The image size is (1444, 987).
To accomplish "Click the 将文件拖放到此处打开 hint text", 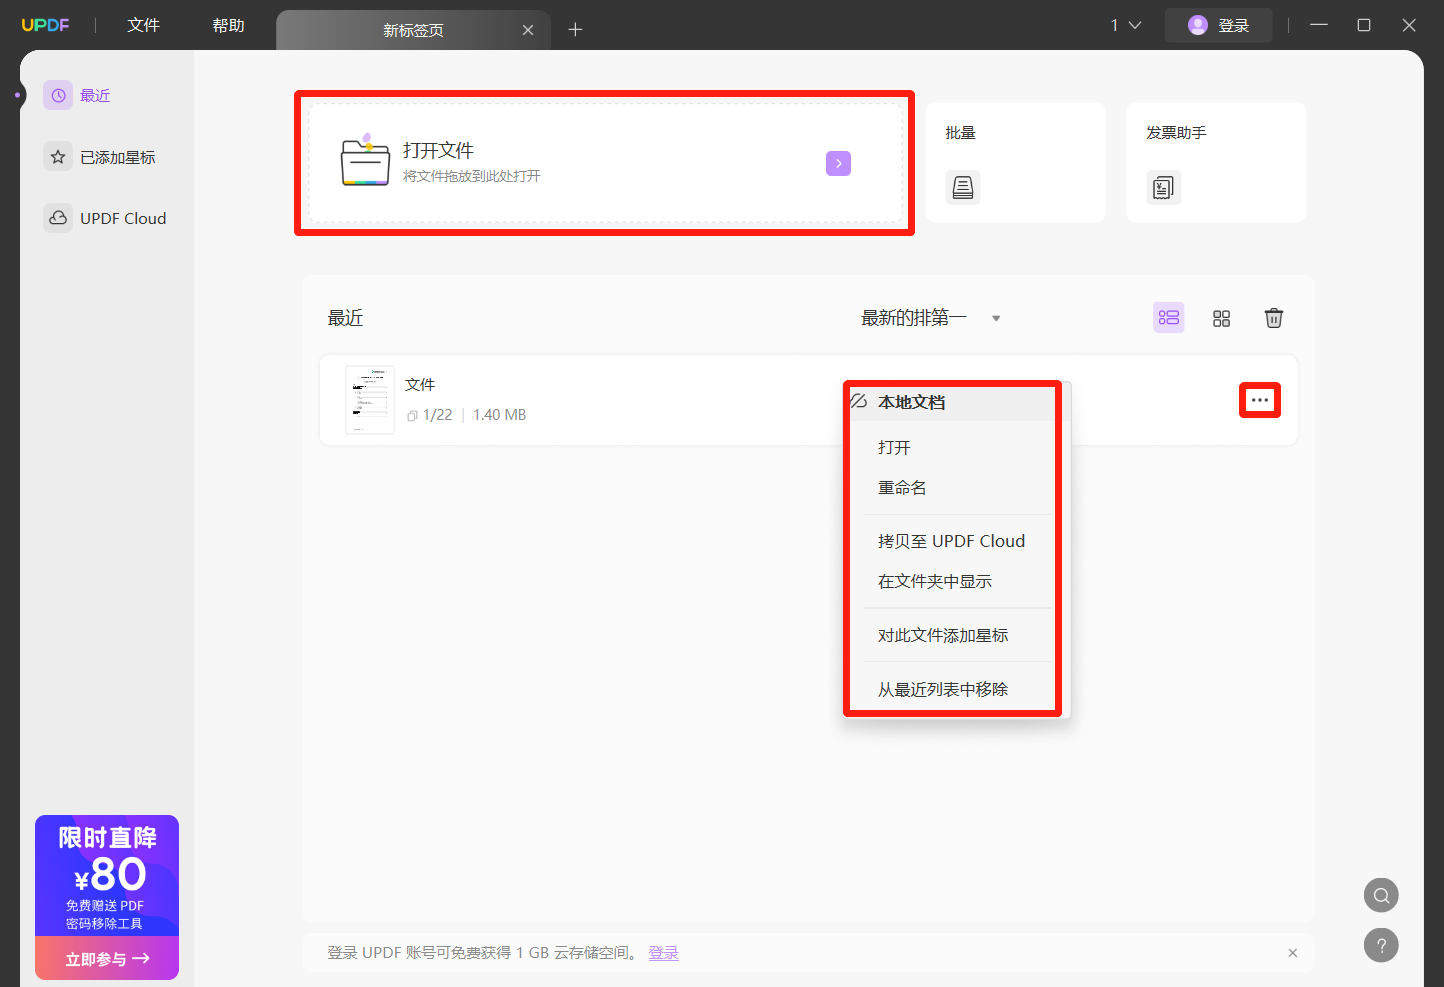I will click(x=472, y=176).
